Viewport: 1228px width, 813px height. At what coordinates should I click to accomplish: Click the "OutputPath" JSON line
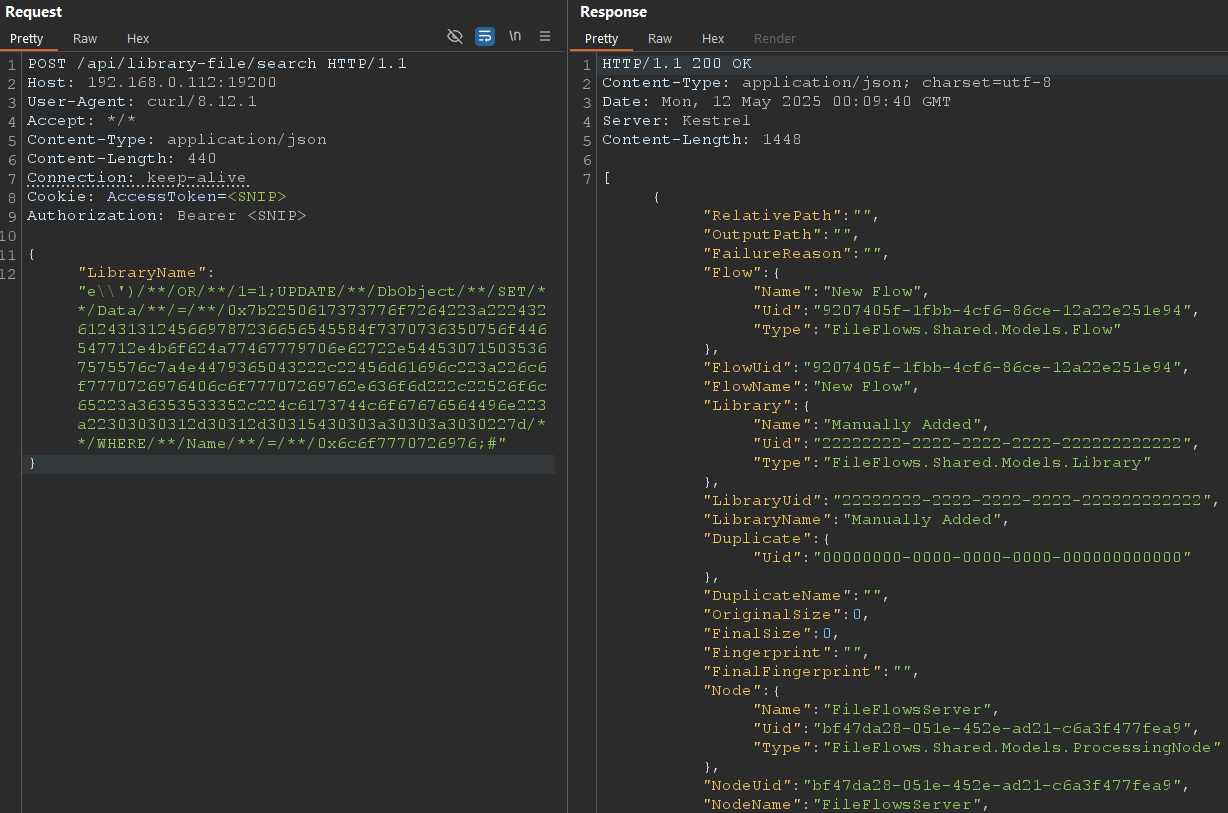[x=782, y=234]
